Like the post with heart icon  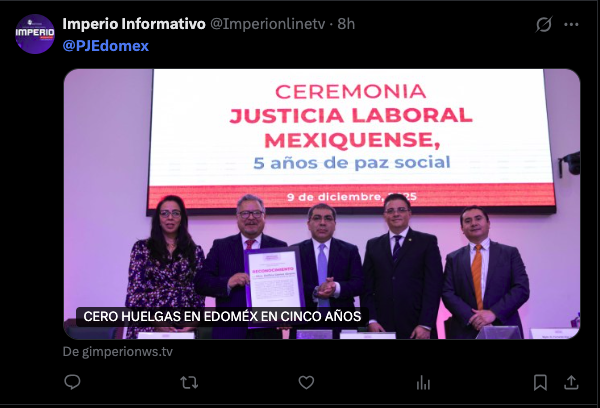306,382
